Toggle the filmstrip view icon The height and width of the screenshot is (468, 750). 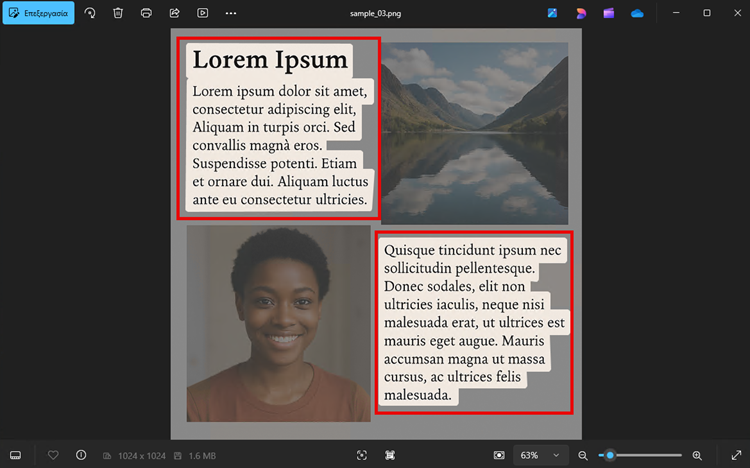coord(15,455)
